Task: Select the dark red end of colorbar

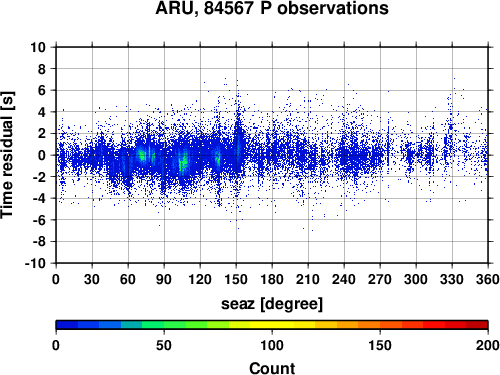Action: (x=477, y=325)
